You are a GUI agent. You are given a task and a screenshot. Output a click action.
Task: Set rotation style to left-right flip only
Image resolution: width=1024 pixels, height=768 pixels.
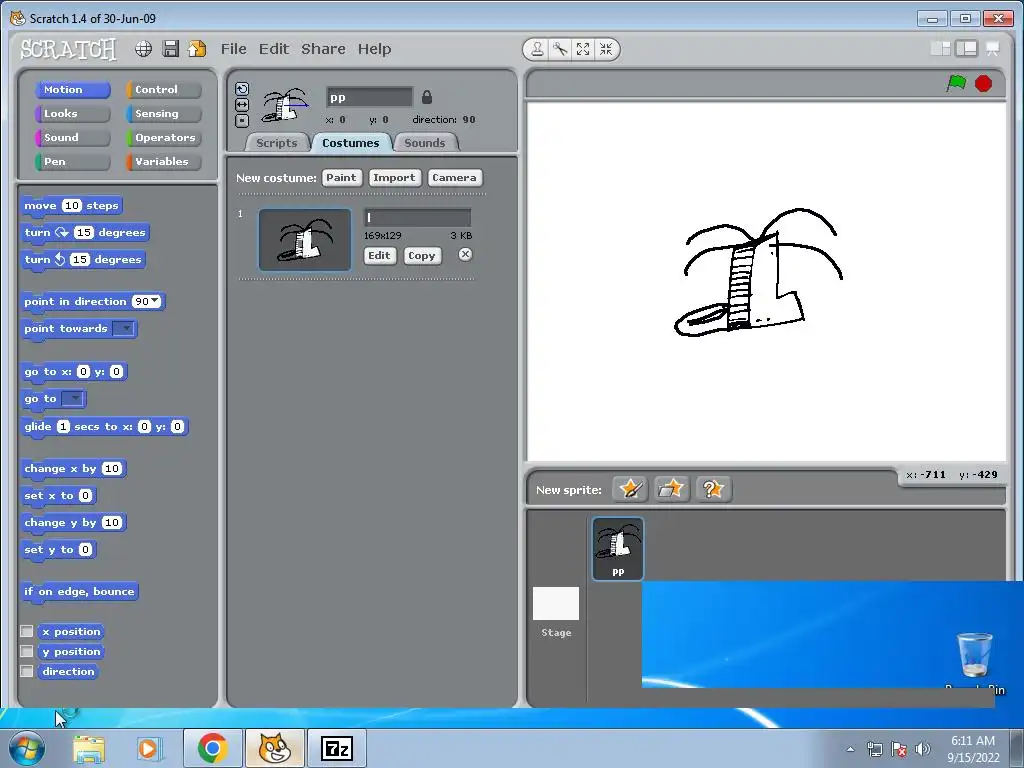pyautogui.click(x=242, y=105)
